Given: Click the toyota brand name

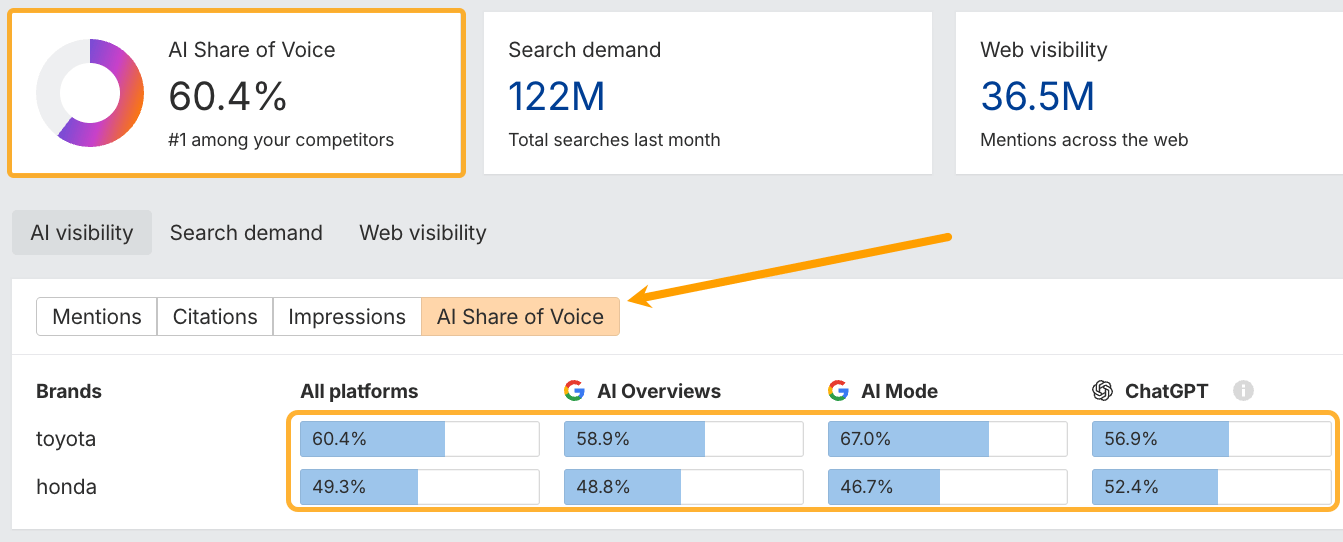Looking at the screenshot, I should 66,439.
